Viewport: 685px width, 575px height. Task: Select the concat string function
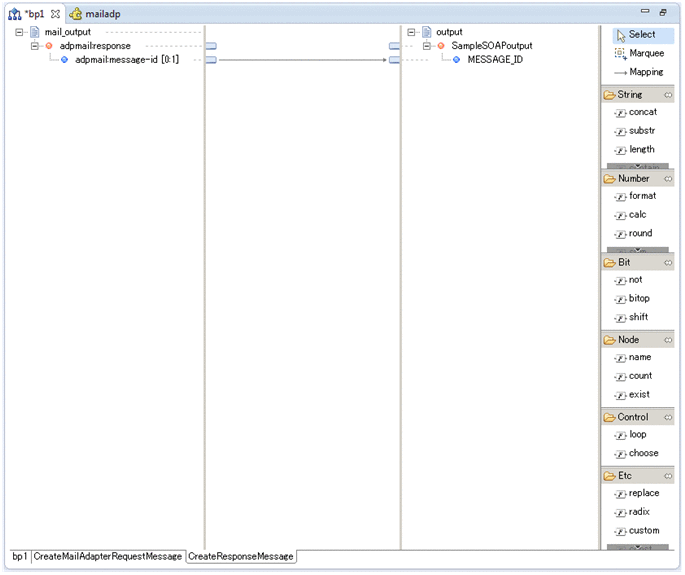pos(642,112)
